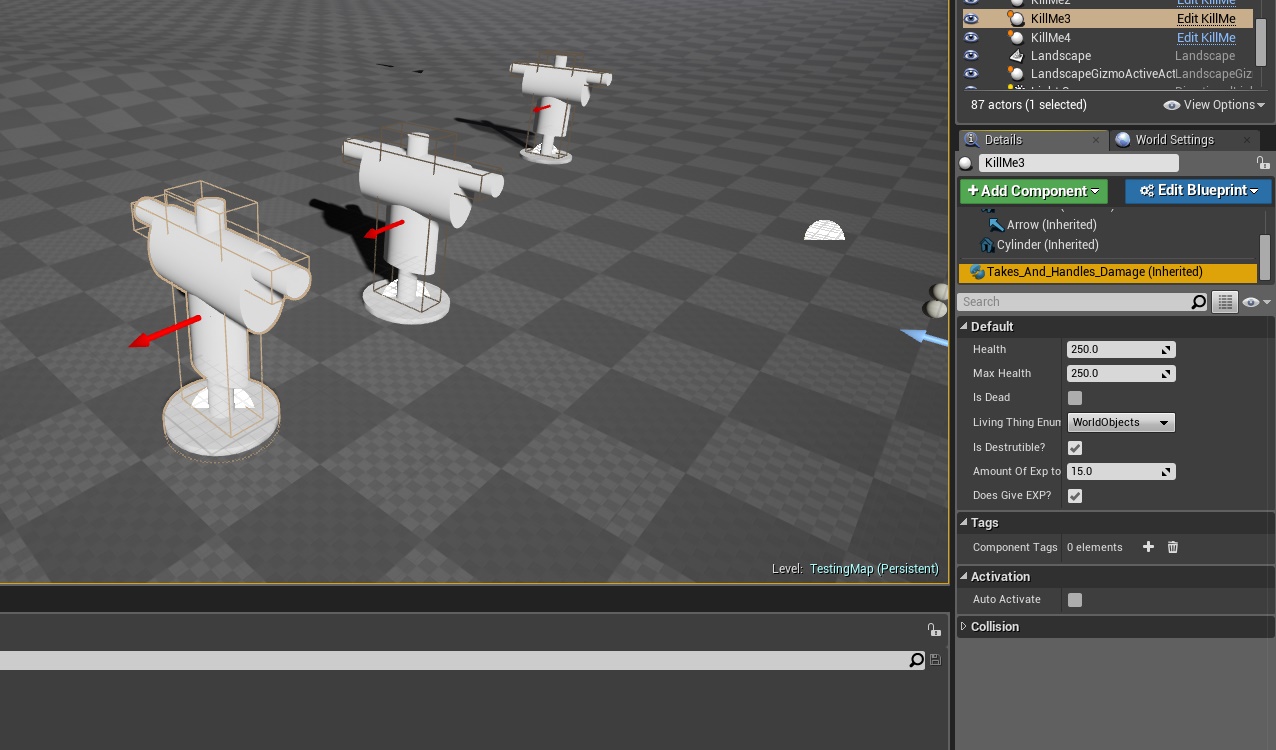Viewport: 1276px width, 750px height.
Task: Open details view options eye dropdown
Action: coord(1256,302)
